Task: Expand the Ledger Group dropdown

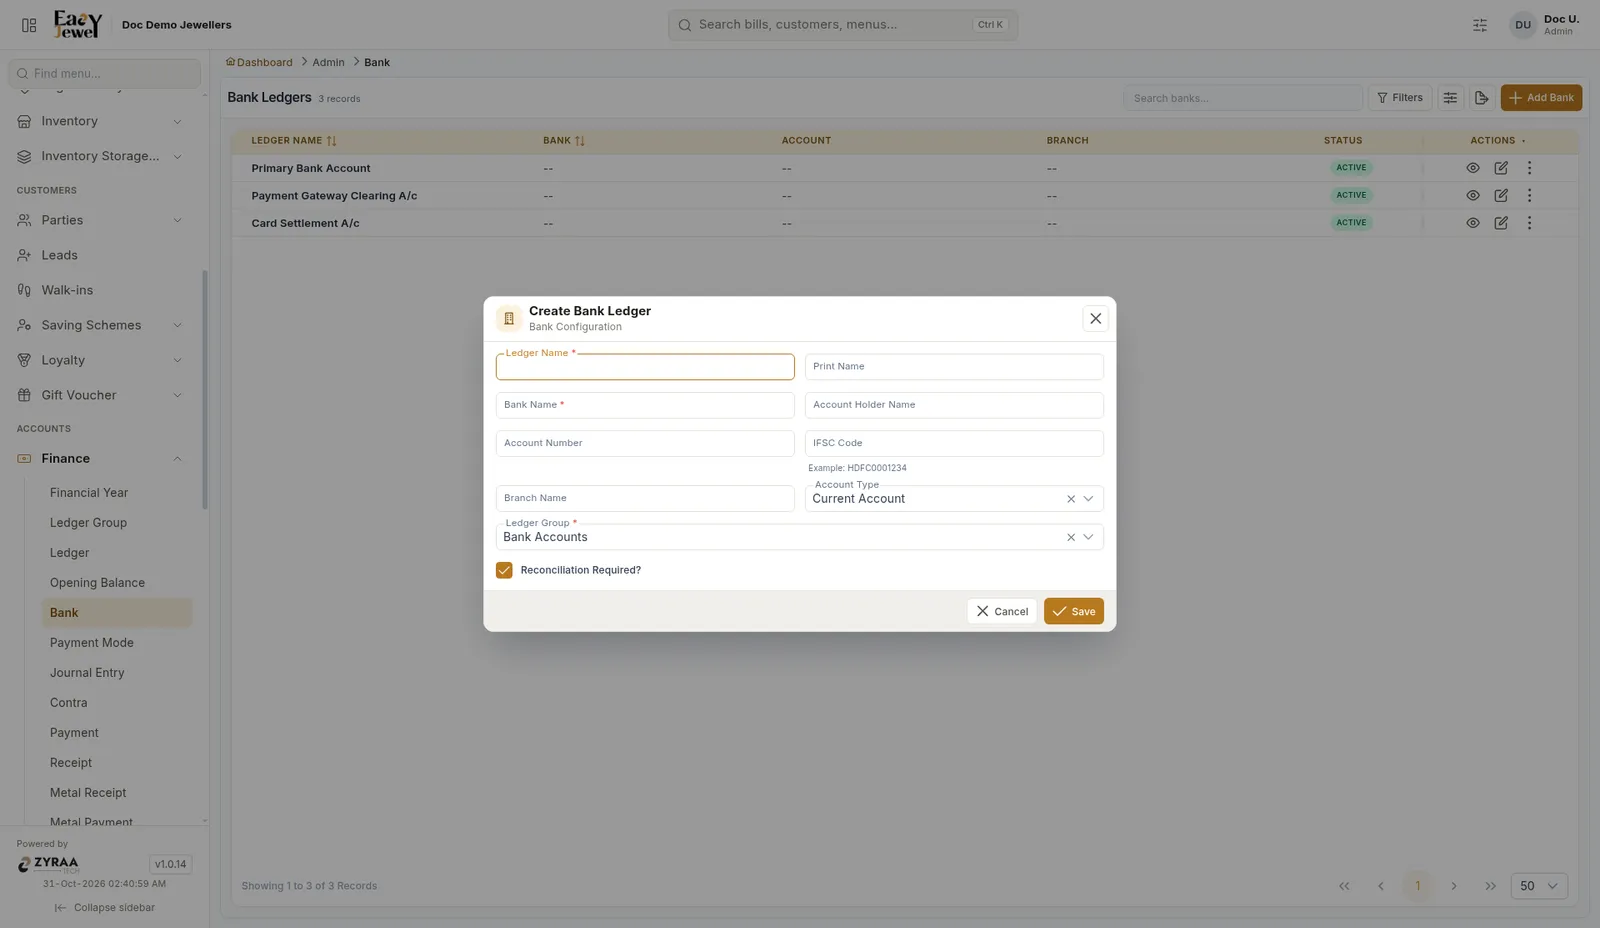Action: point(1089,537)
